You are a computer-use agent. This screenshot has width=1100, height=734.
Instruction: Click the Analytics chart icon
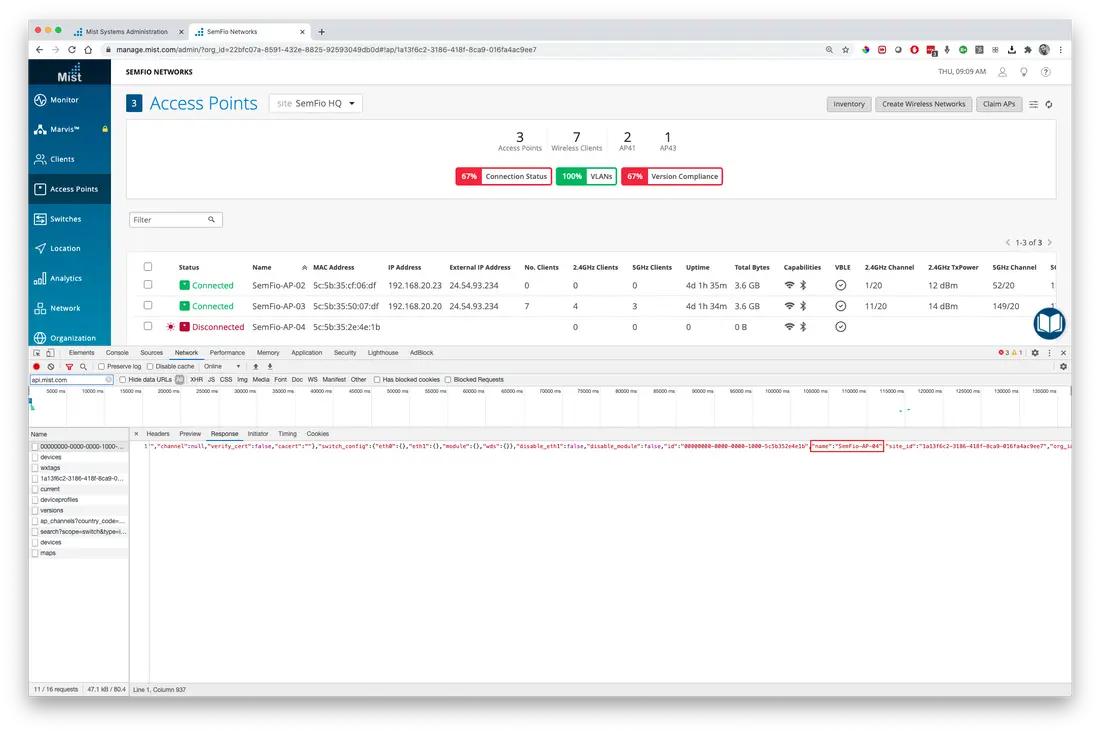point(40,279)
